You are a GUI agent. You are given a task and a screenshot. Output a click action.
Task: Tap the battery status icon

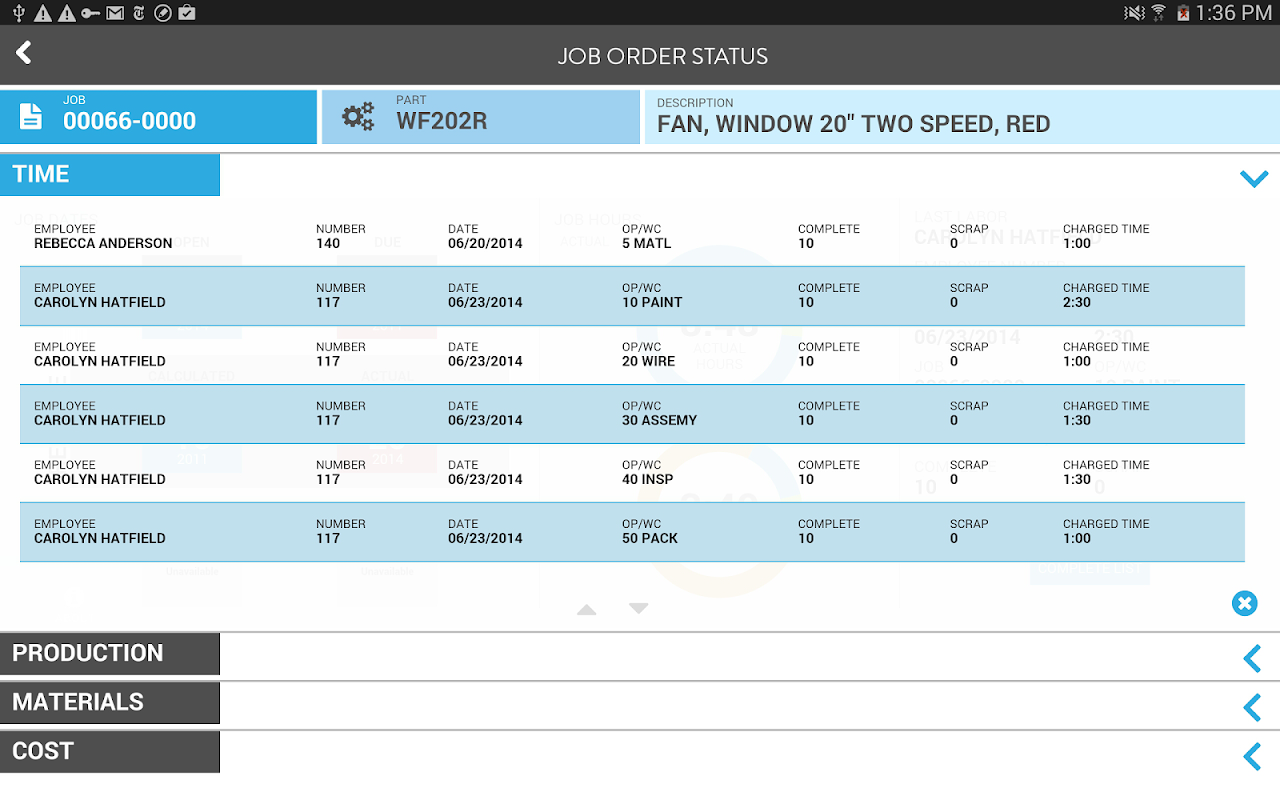[x=1184, y=13]
